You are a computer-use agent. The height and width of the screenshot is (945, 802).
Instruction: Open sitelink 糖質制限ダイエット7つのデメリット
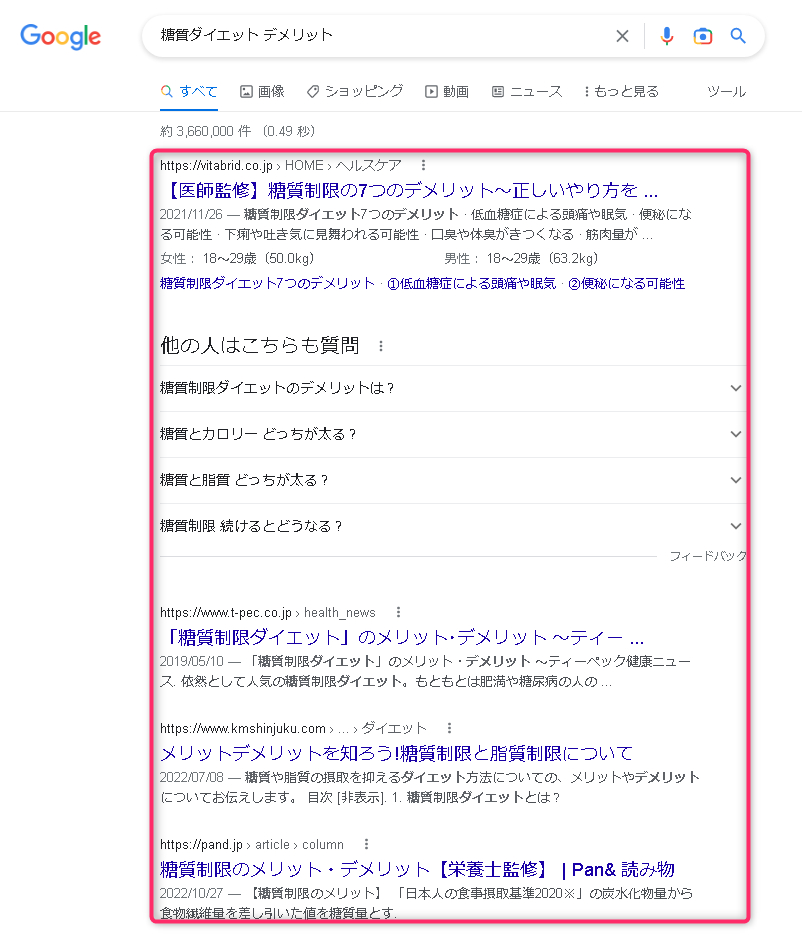tap(268, 283)
